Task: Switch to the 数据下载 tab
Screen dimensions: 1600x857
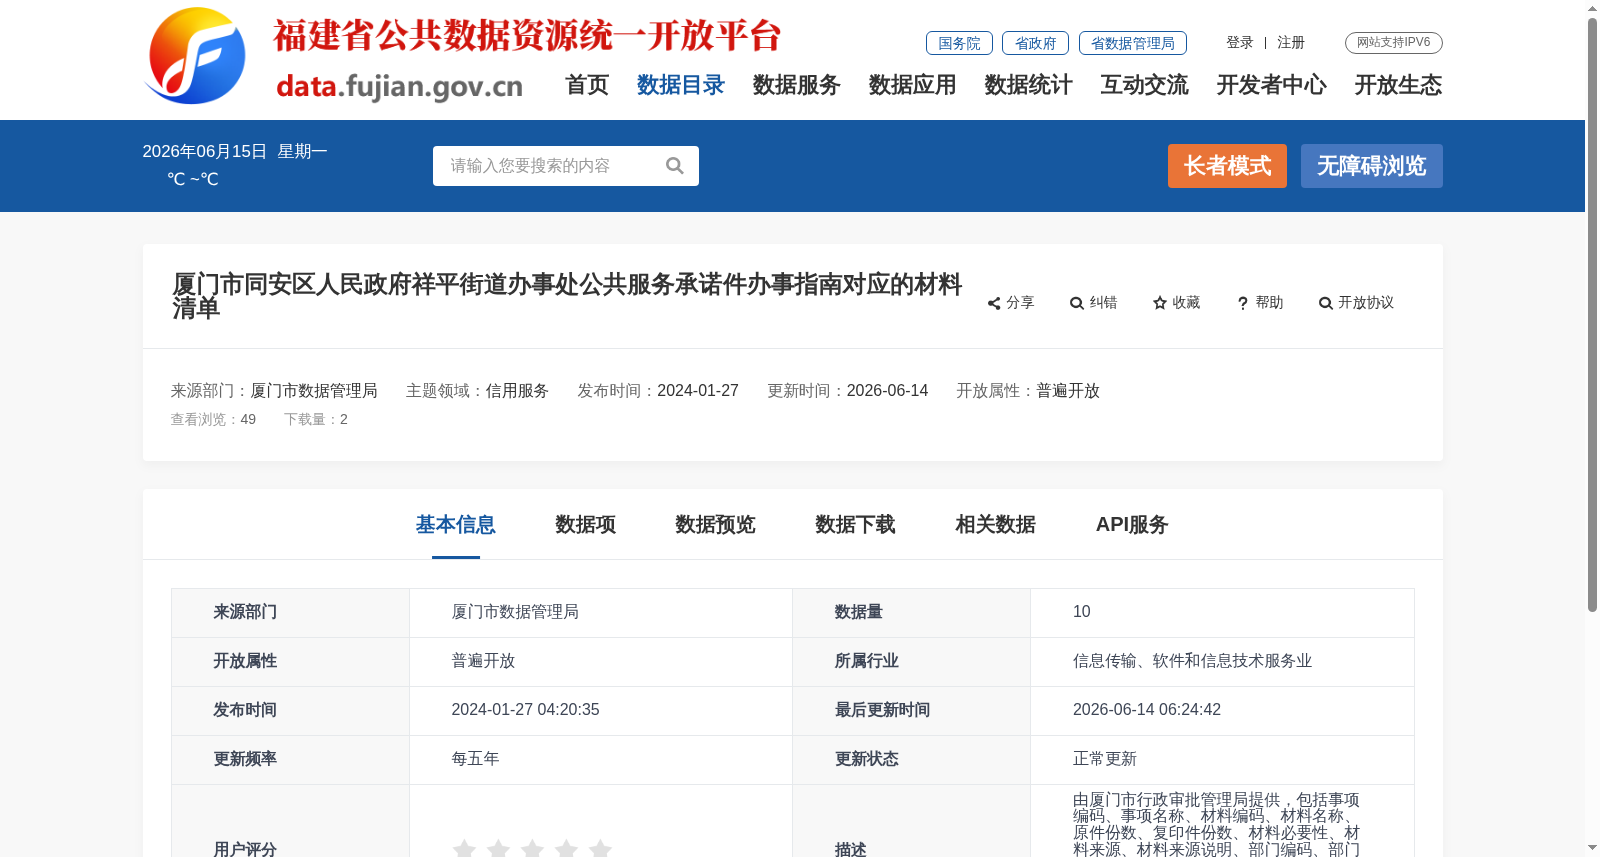Action: point(856,525)
